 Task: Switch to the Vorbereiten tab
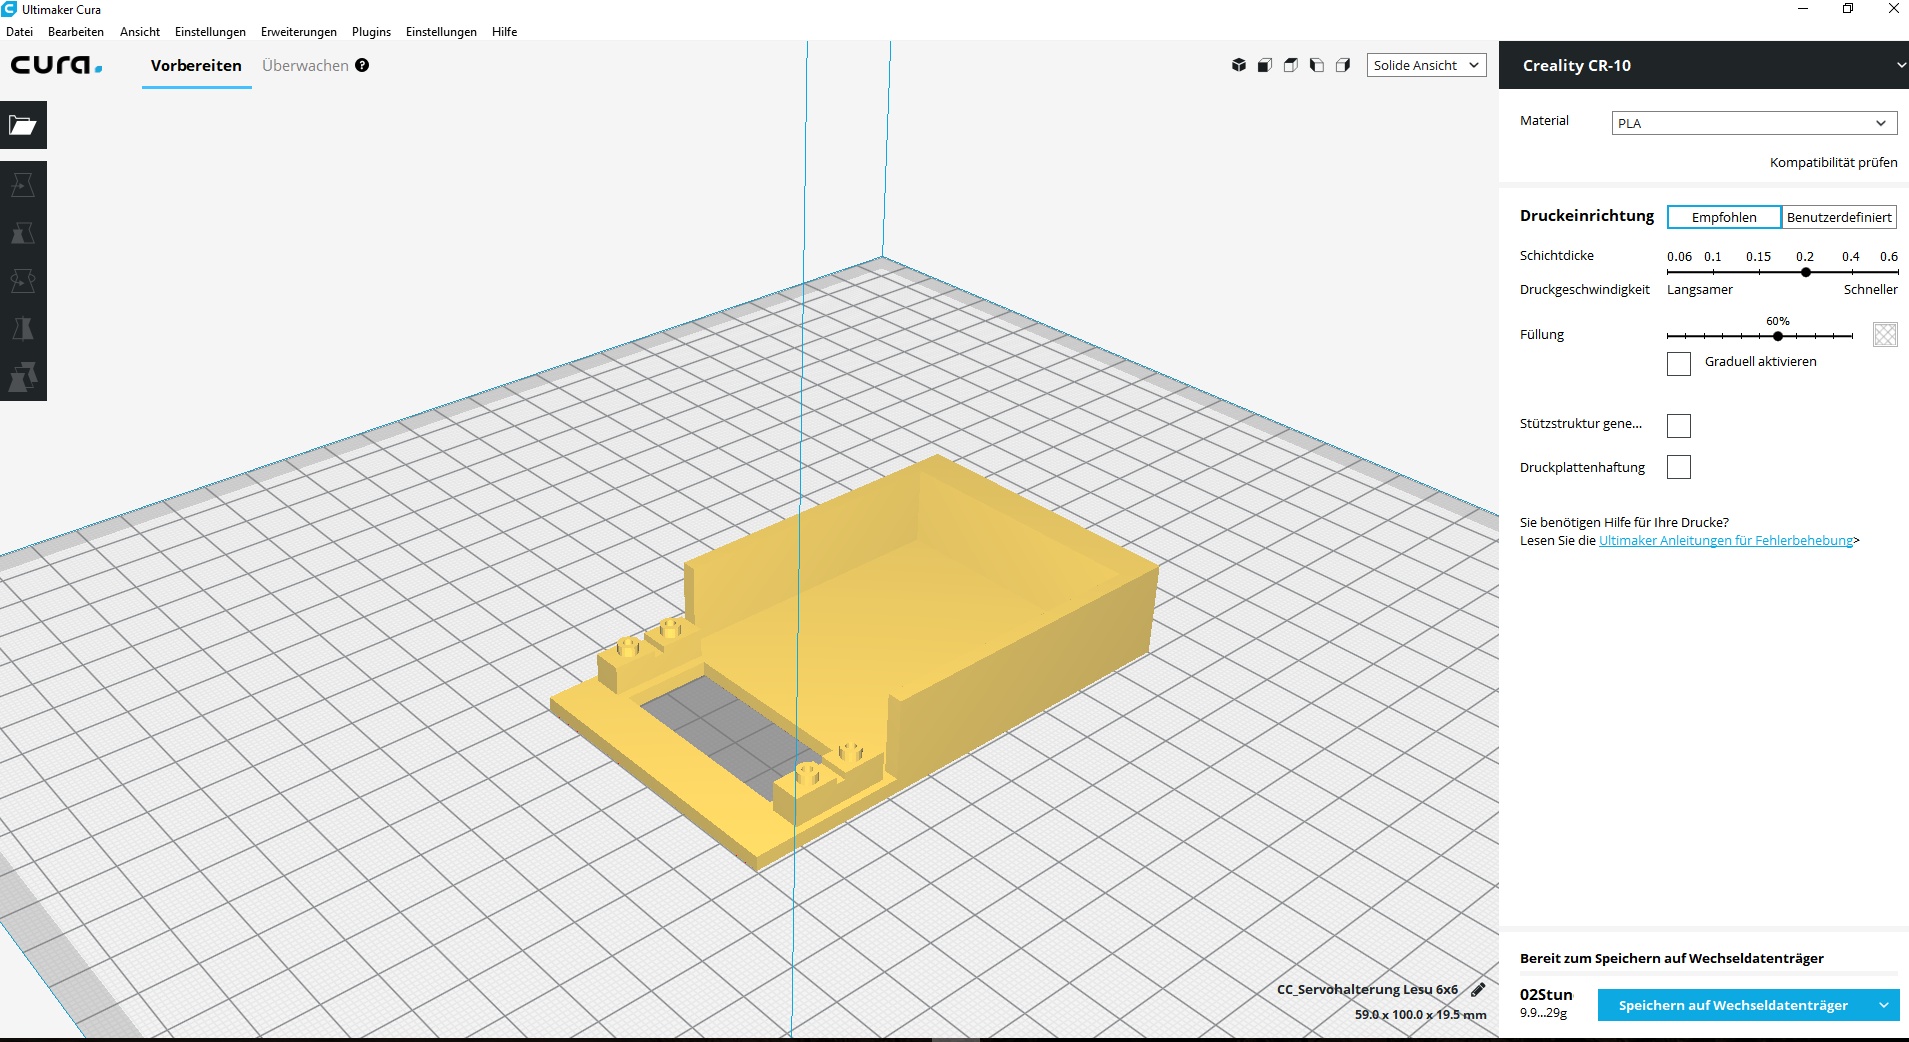196,65
